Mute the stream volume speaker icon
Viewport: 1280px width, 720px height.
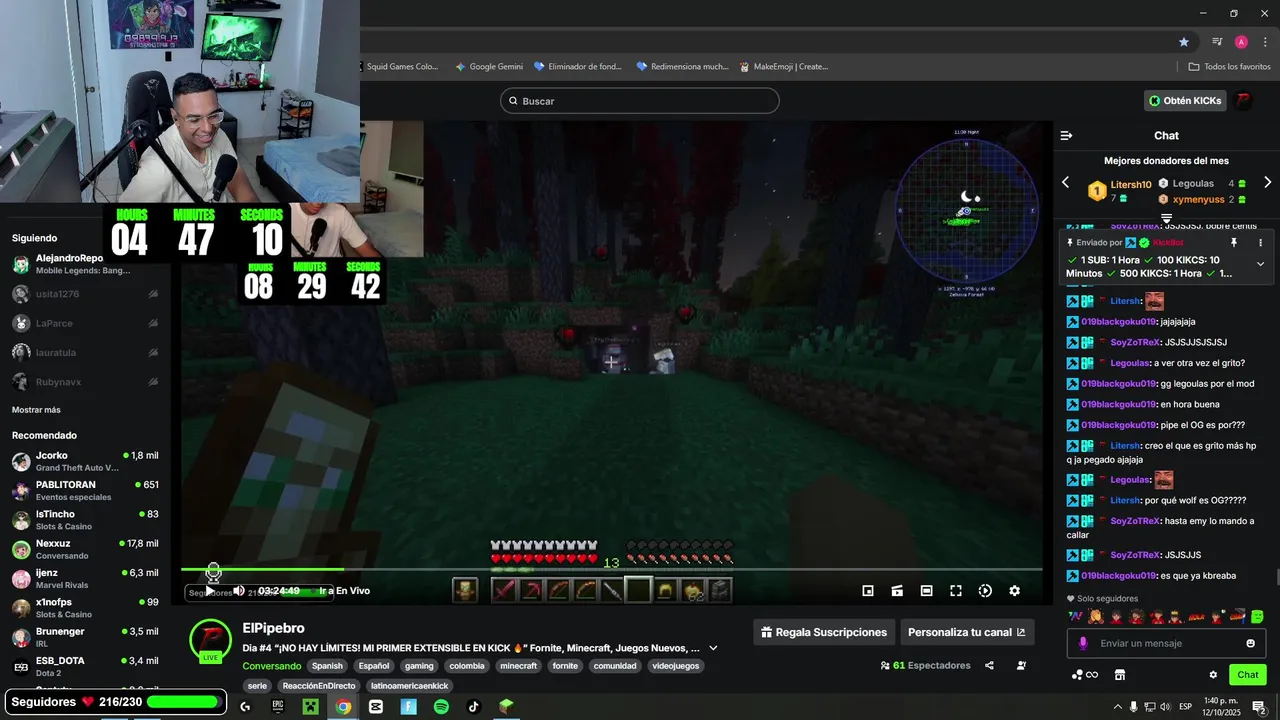click(x=239, y=591)
